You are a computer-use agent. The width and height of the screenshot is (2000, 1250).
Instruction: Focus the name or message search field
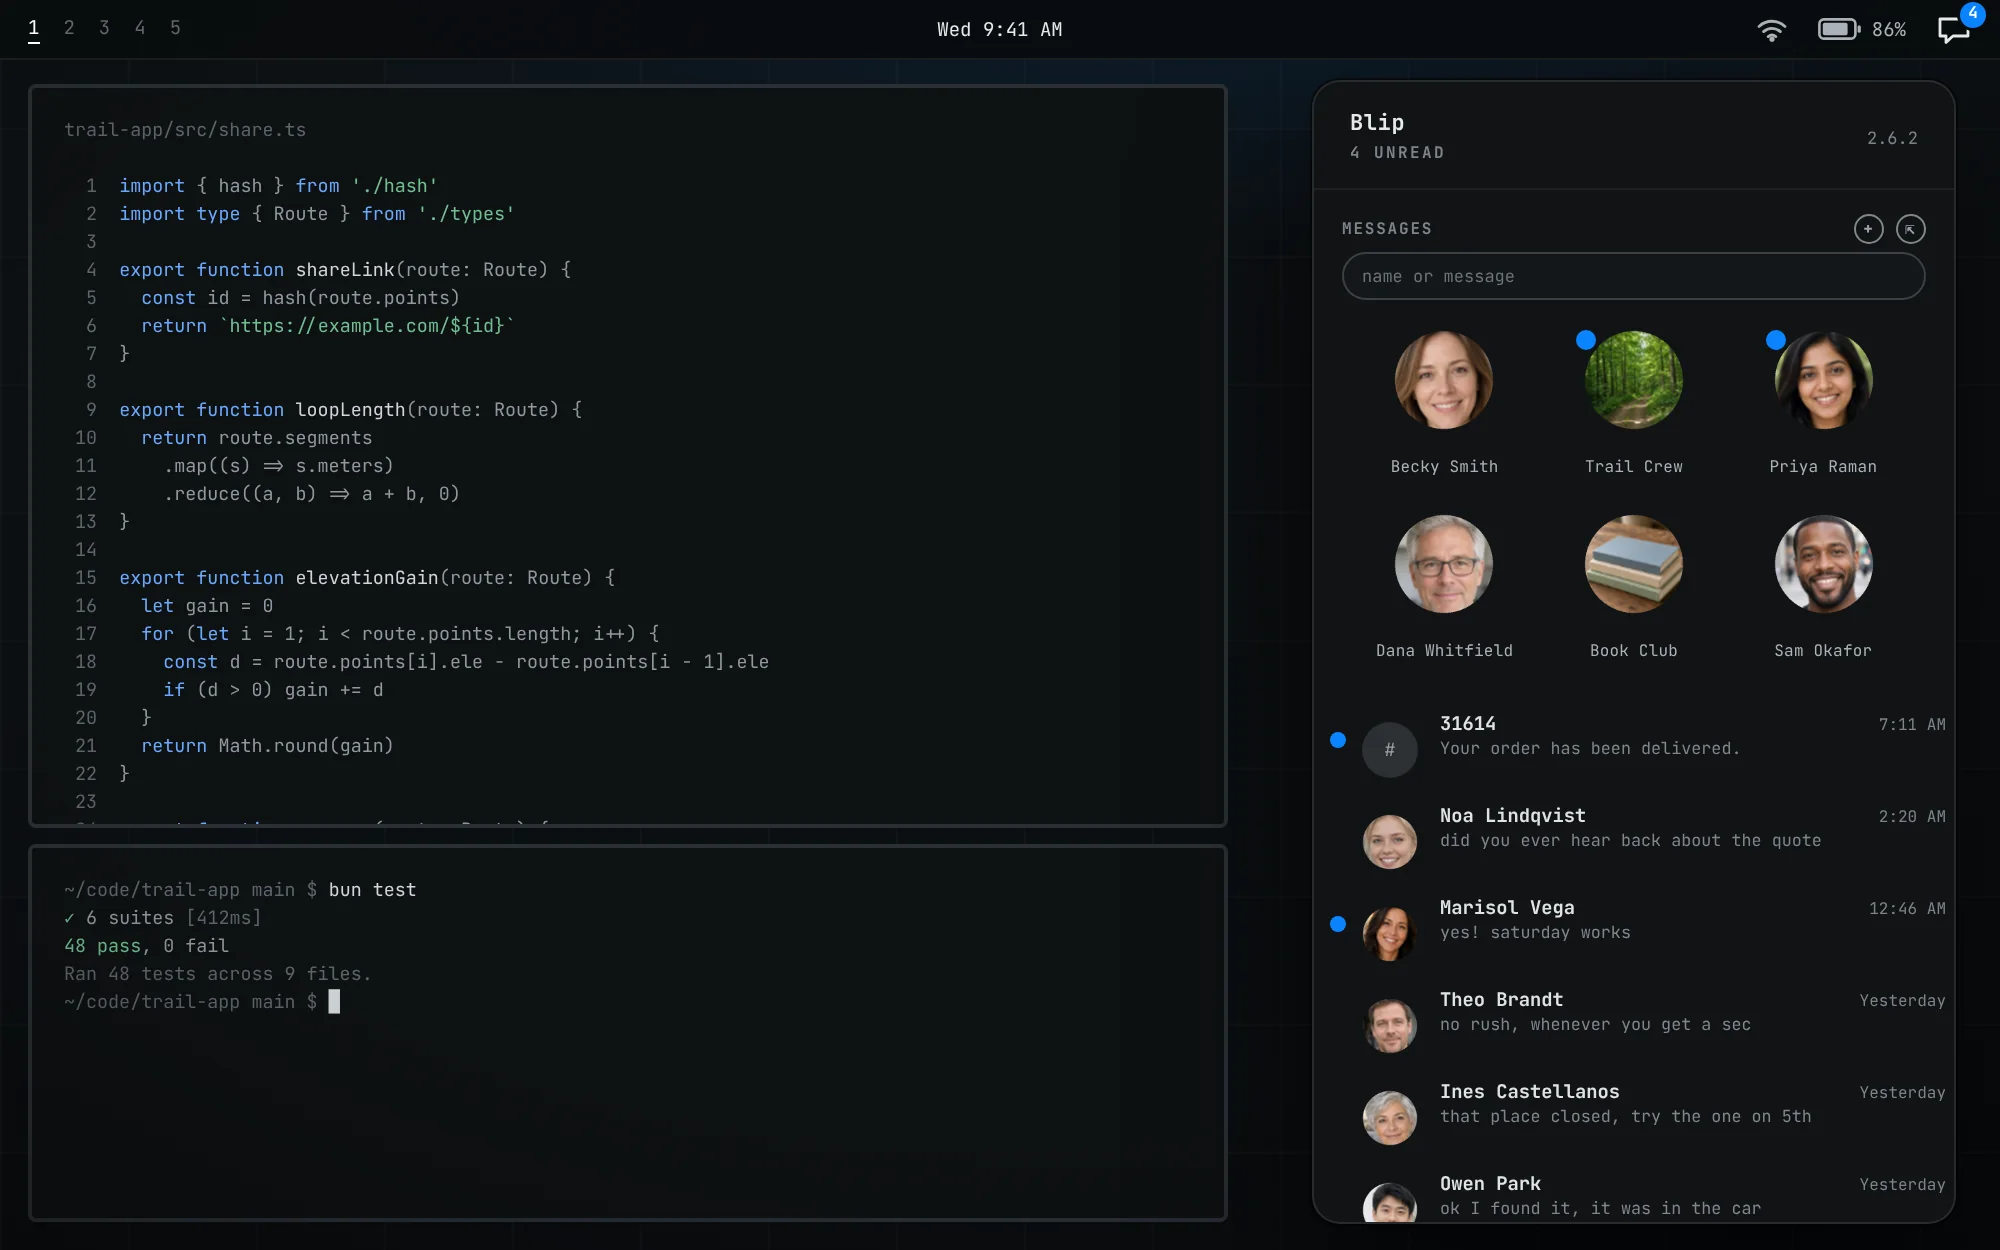click(x=1633, y=276)
